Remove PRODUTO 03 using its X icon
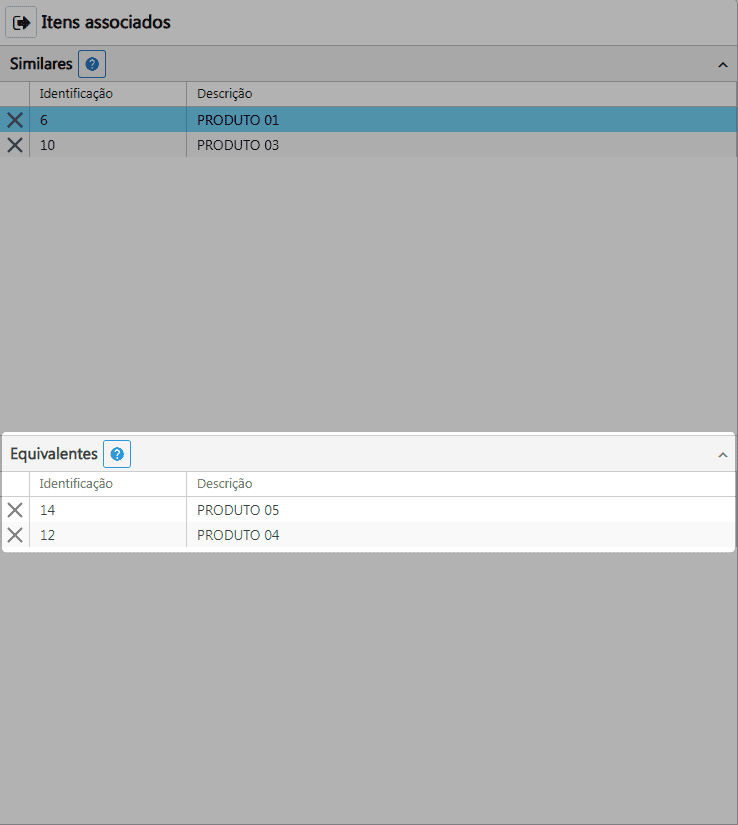 pos(15,145)
